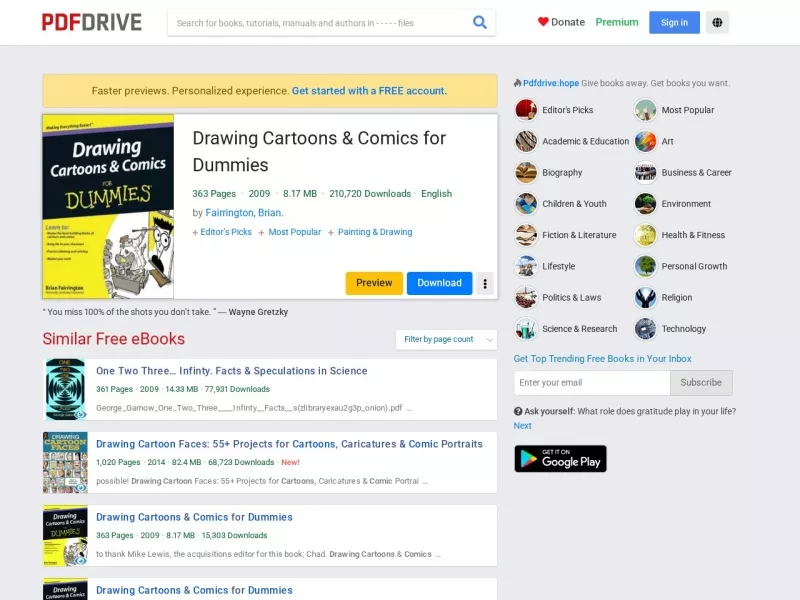Click the yellow Preview button

click(x=374, y=283)
